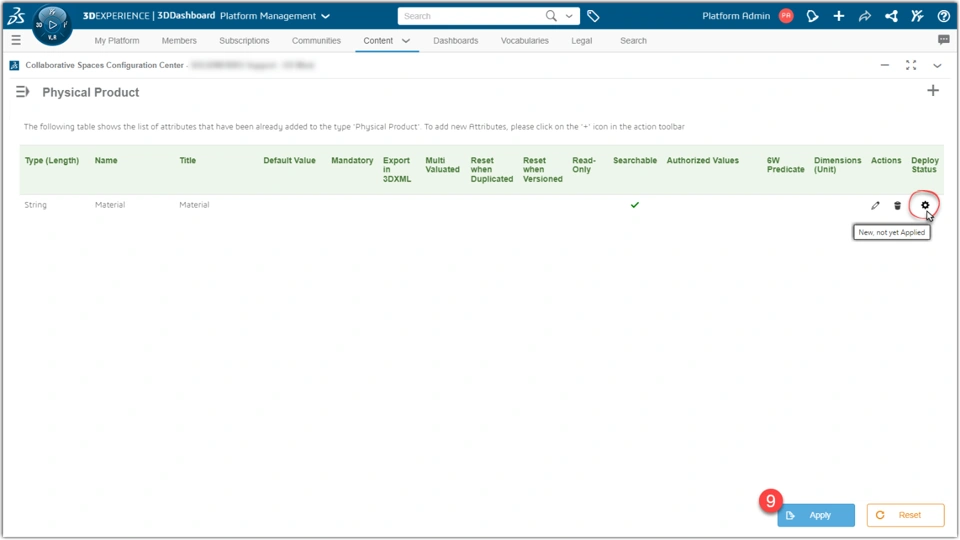Image resolution: width=960 pixels, height=540 pixels.
Task: Expand the Content tab chevron
Action: tap(406, 41)
